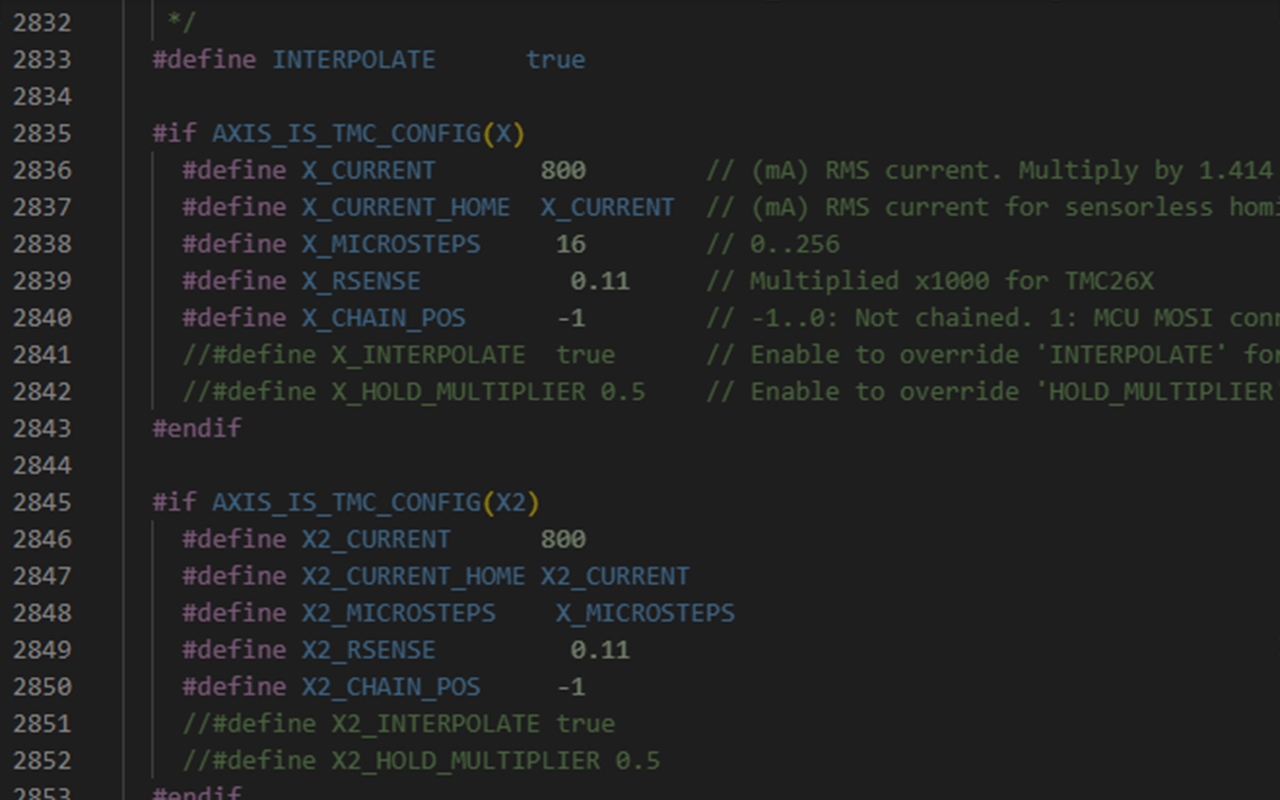Click line number 2845 in the gutter

point(42,503)
